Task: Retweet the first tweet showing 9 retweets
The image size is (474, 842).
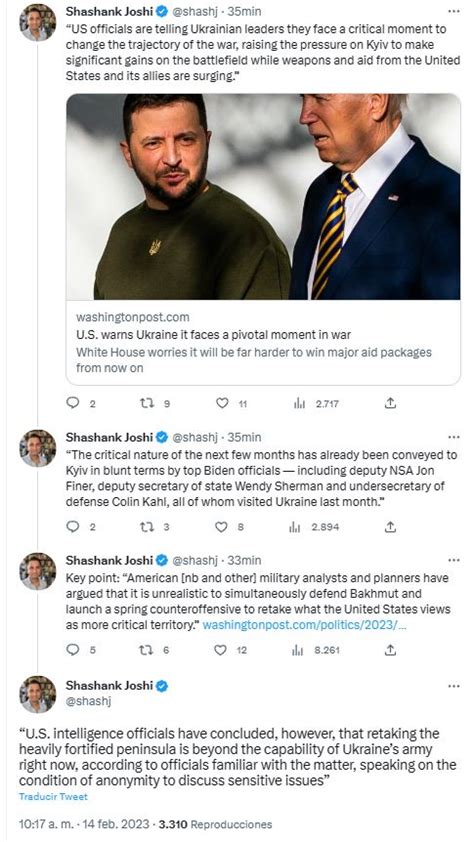Action: [x=147, y=403]
